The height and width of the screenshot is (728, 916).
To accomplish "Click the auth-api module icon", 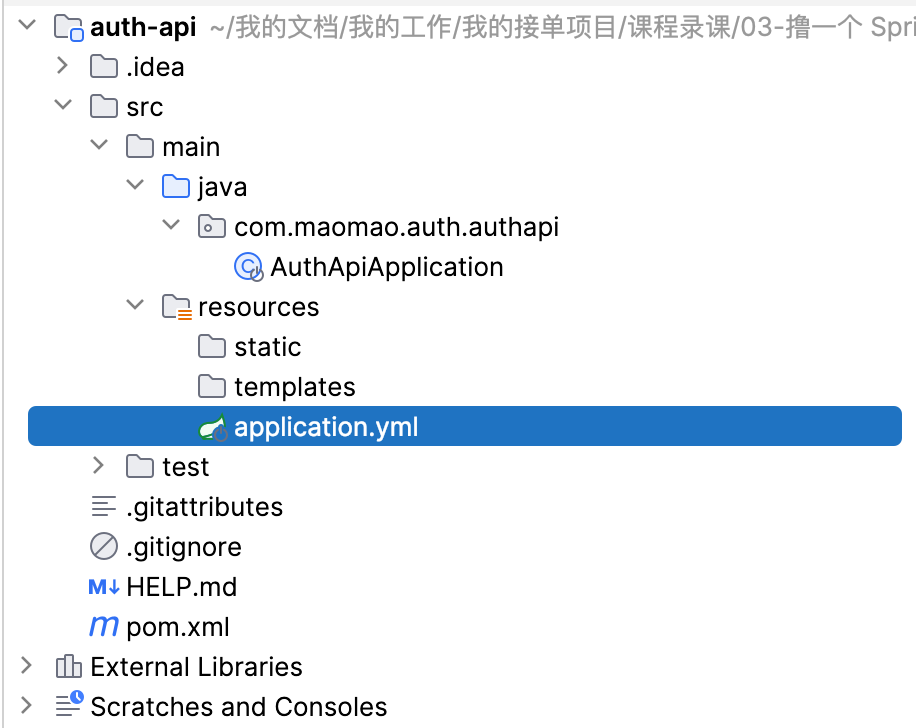I will (x=68, y=27).
